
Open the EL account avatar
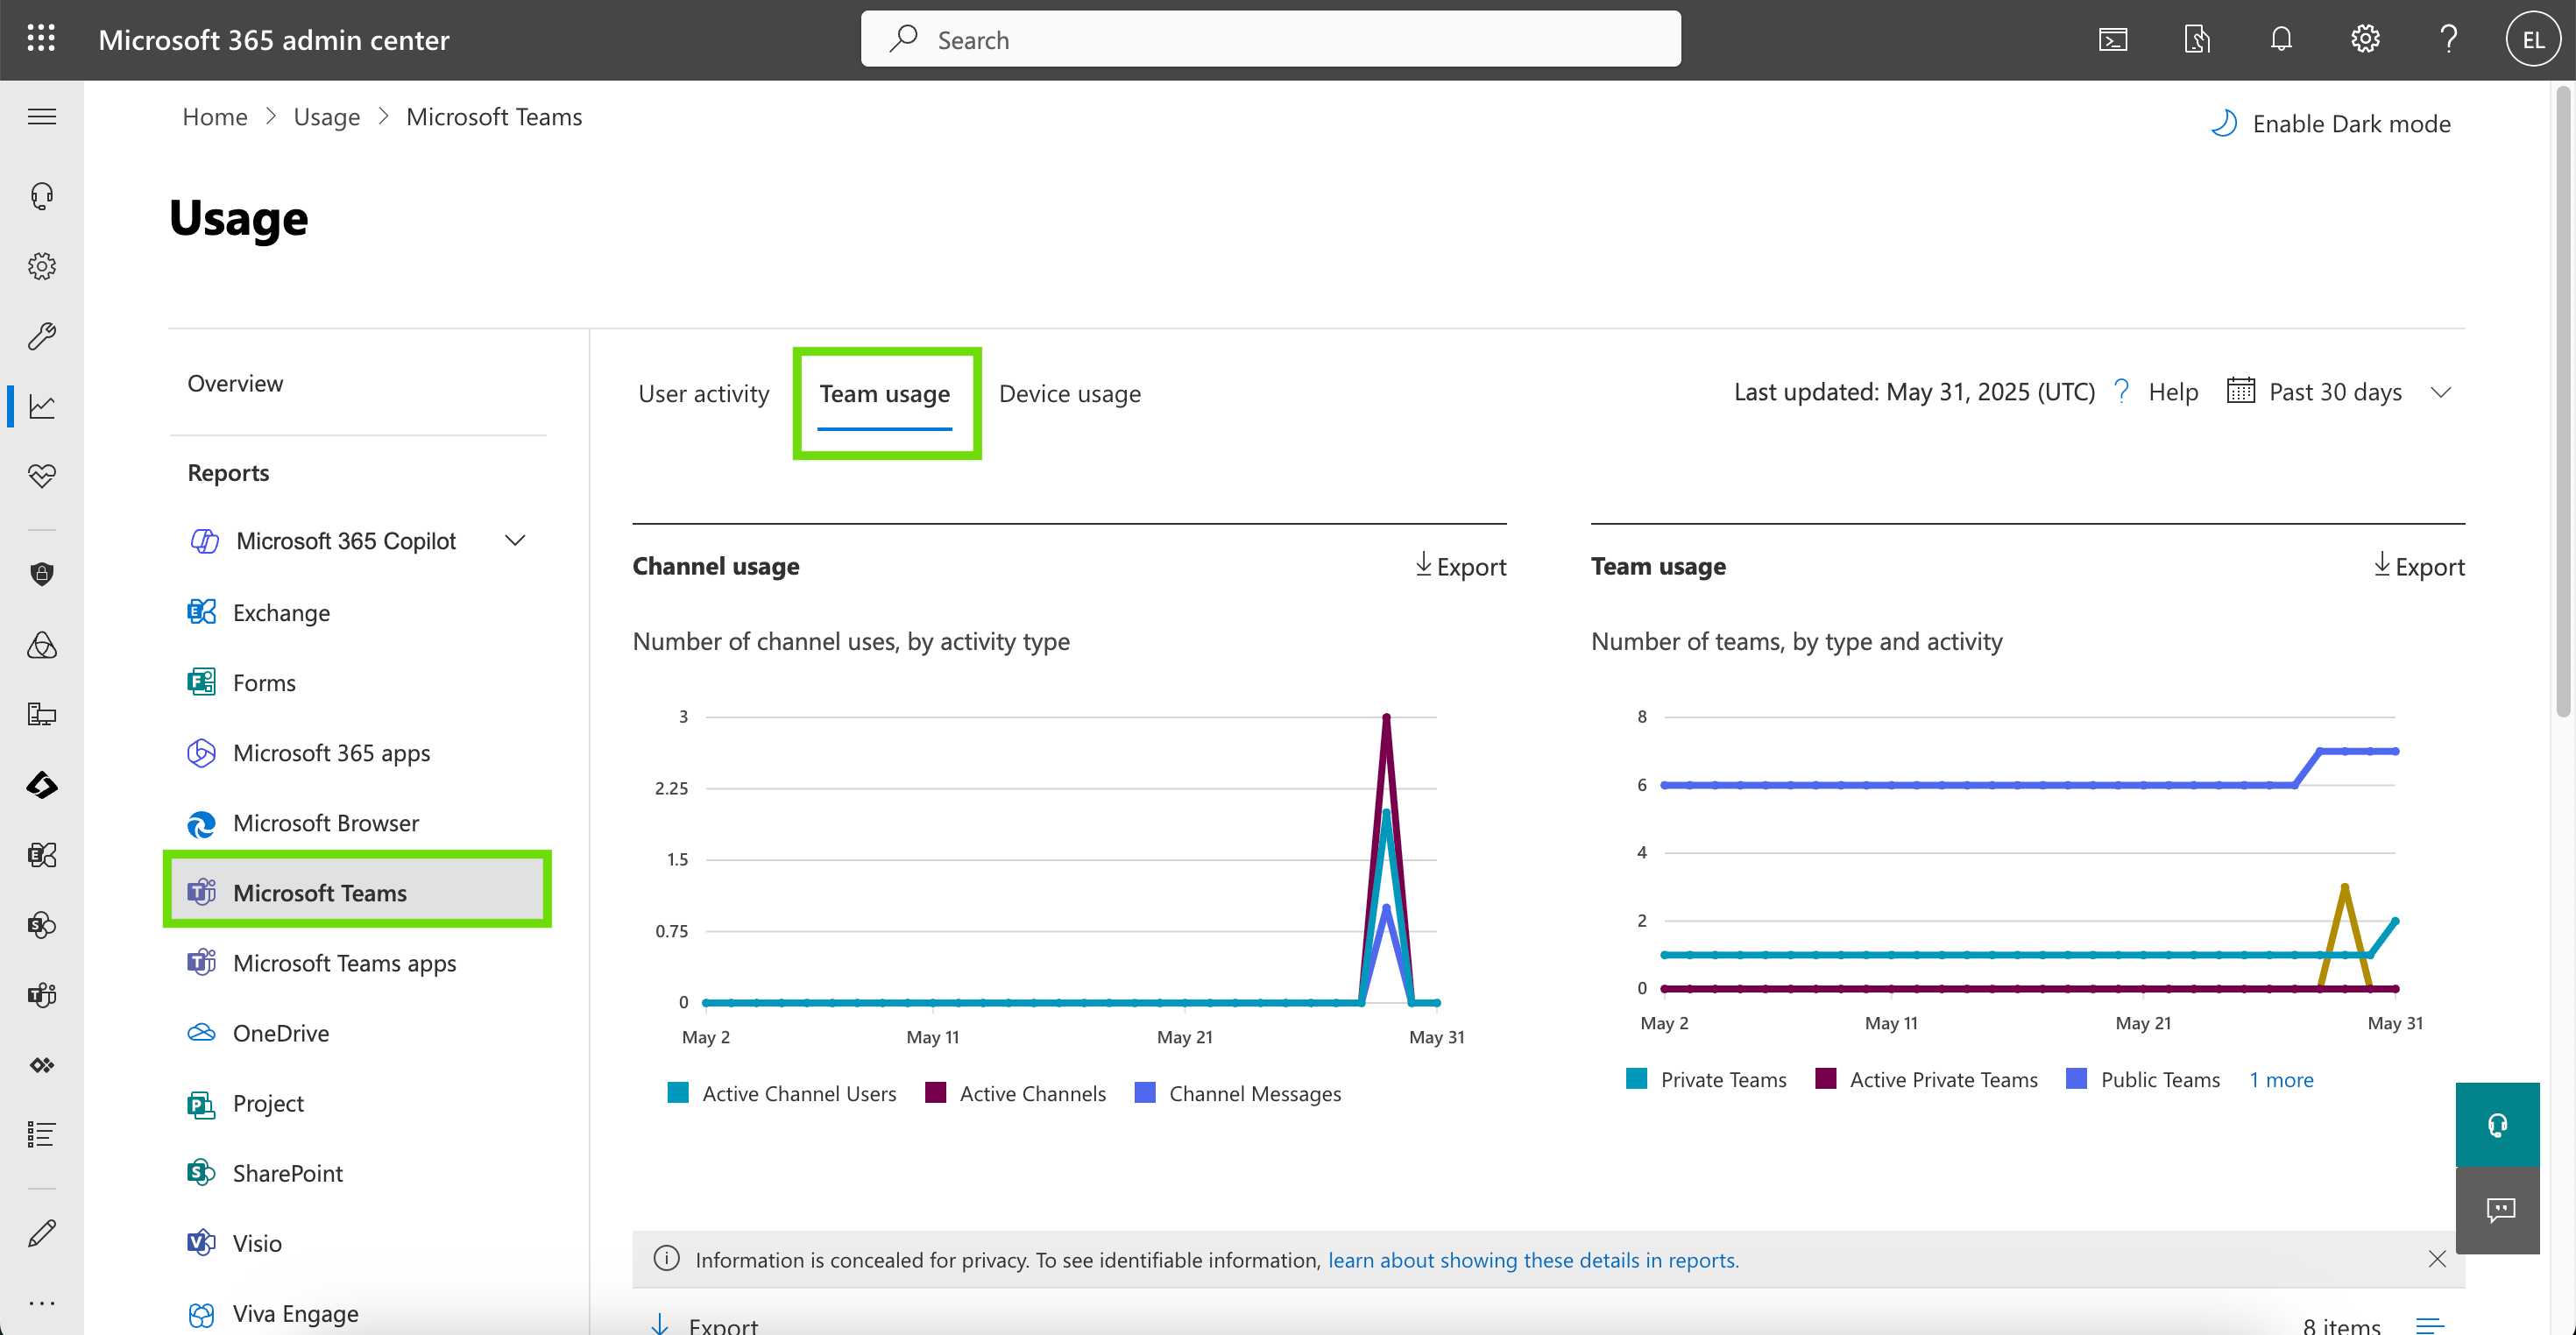(x=2533, y=39)
